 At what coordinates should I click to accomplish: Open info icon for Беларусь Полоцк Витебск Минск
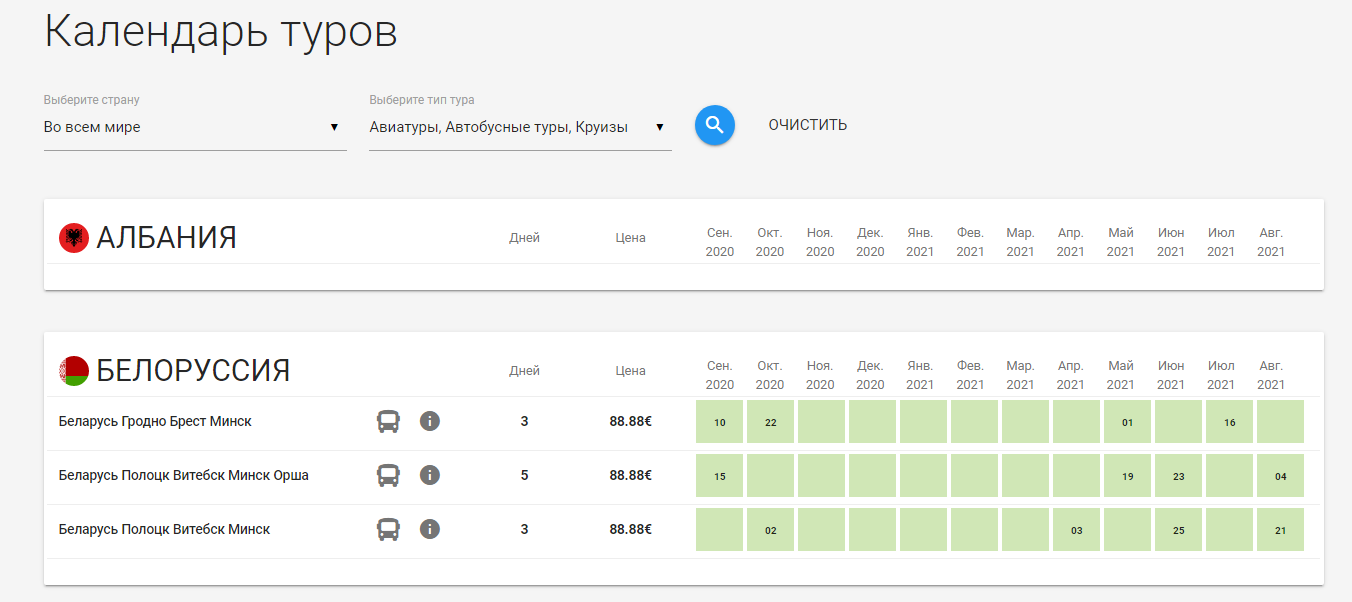(430, 530)
